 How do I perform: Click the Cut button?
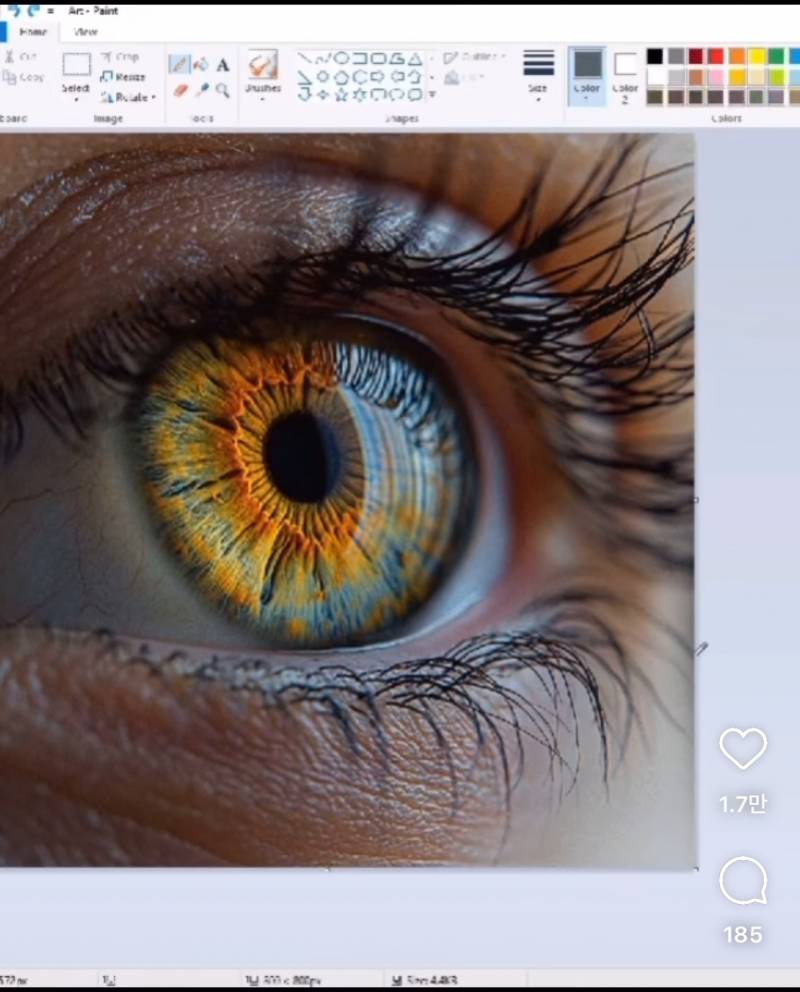coord(20,57)
